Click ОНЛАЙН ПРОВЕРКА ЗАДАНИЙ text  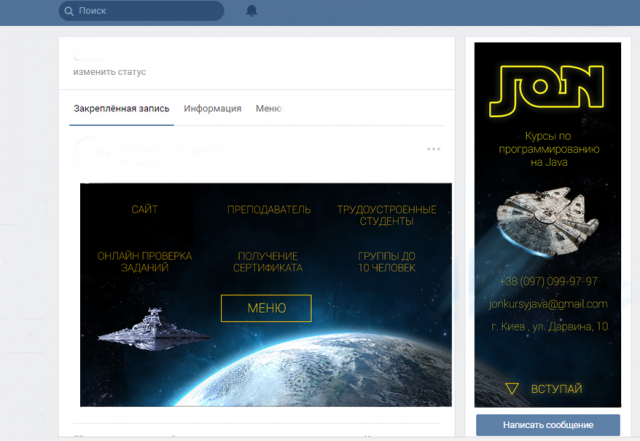(144, 262)
